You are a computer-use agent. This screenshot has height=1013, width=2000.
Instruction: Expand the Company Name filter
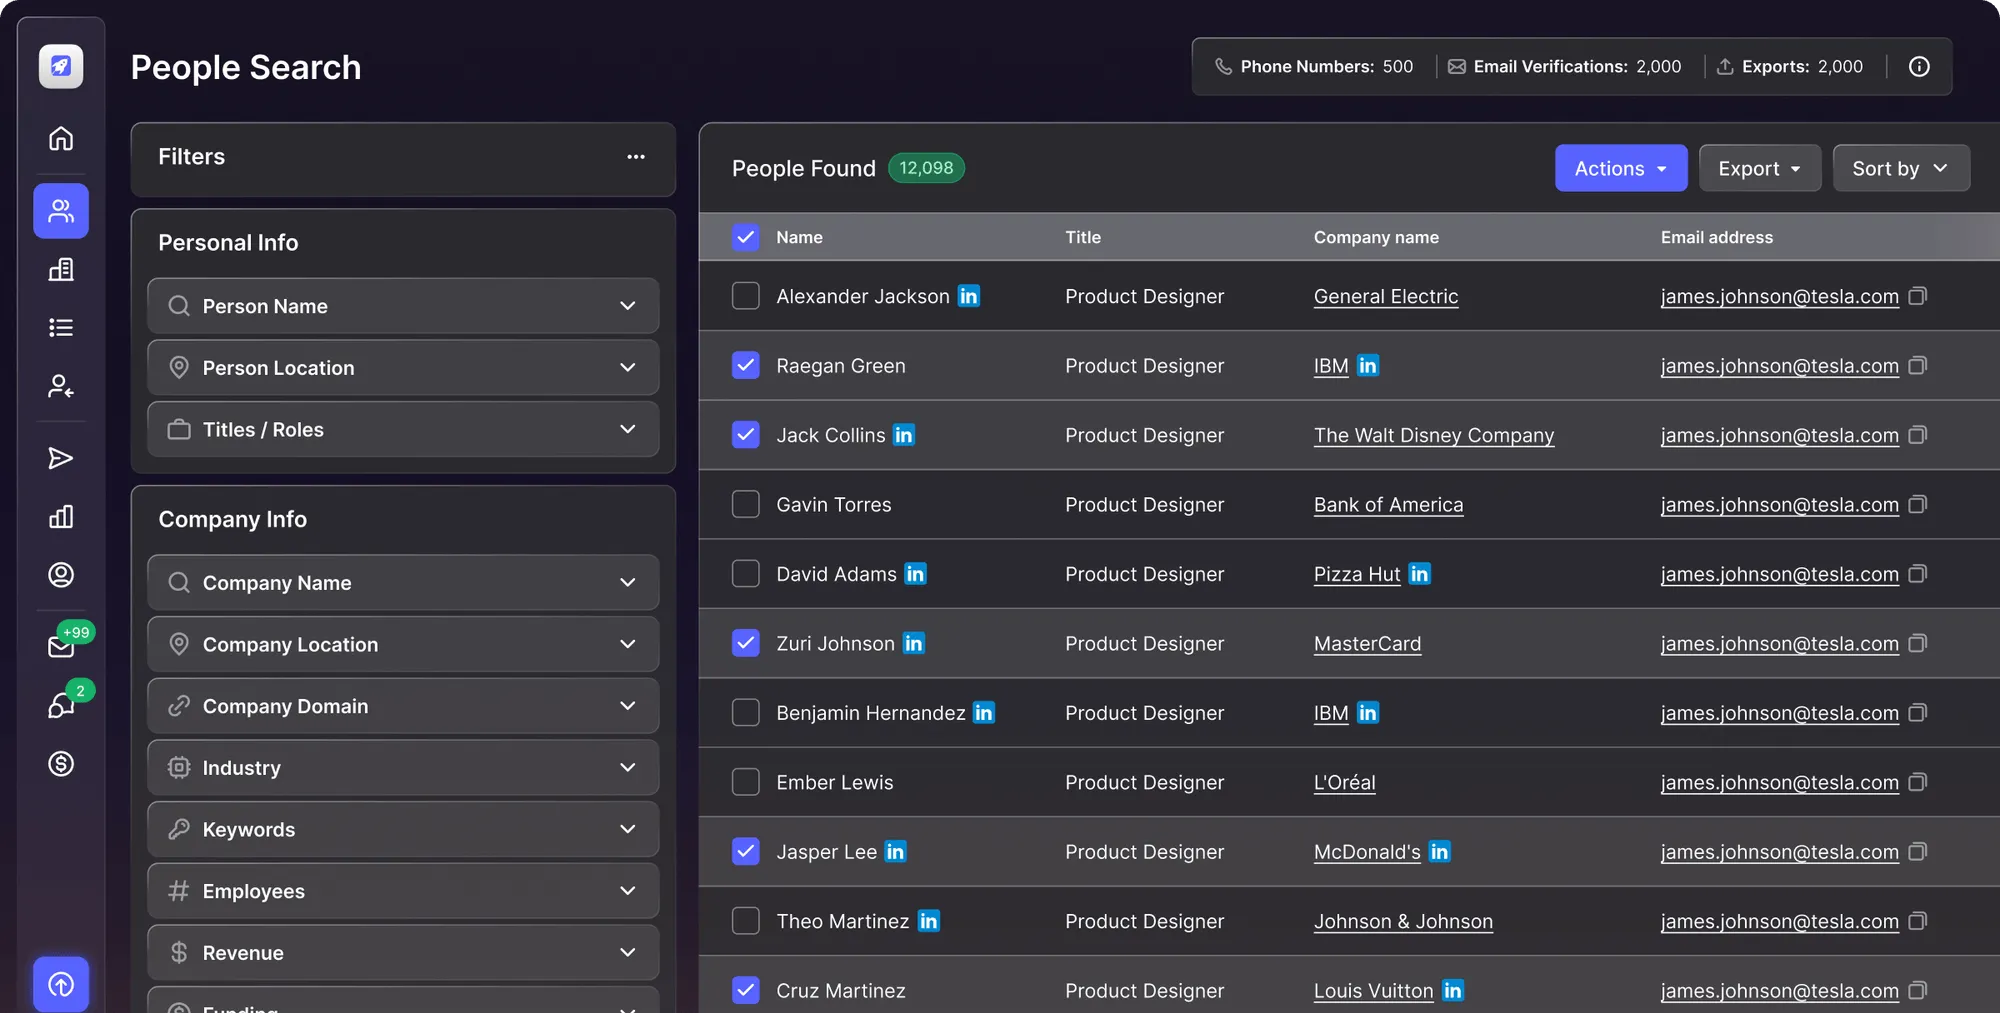coord(403,583)
